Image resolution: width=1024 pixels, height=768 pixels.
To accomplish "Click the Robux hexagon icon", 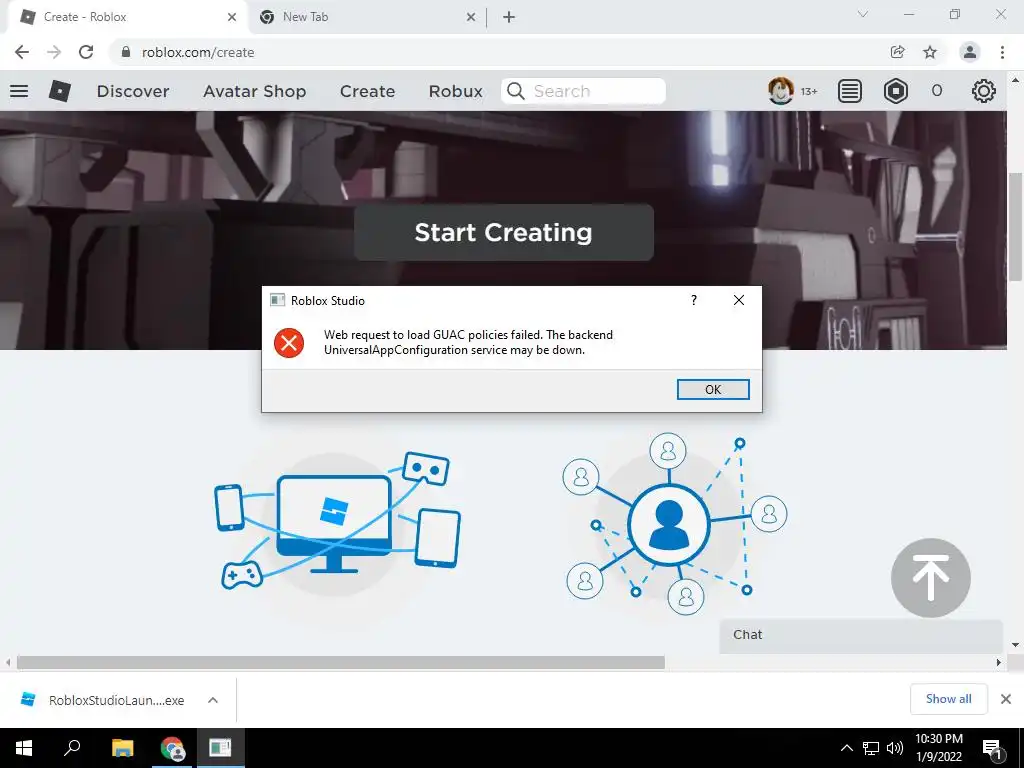I will 895,91.
